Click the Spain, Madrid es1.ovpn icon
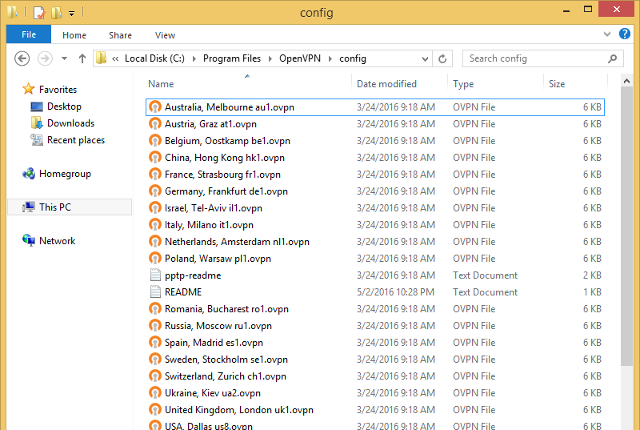 [155, 342]
